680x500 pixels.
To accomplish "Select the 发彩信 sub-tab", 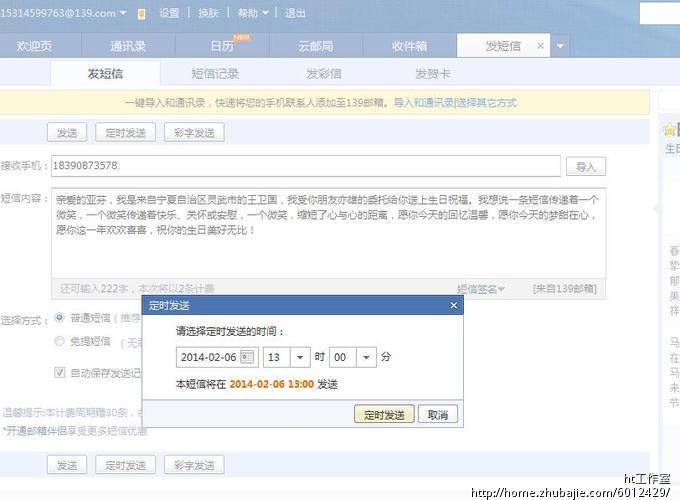I will (x=324, y=74).
